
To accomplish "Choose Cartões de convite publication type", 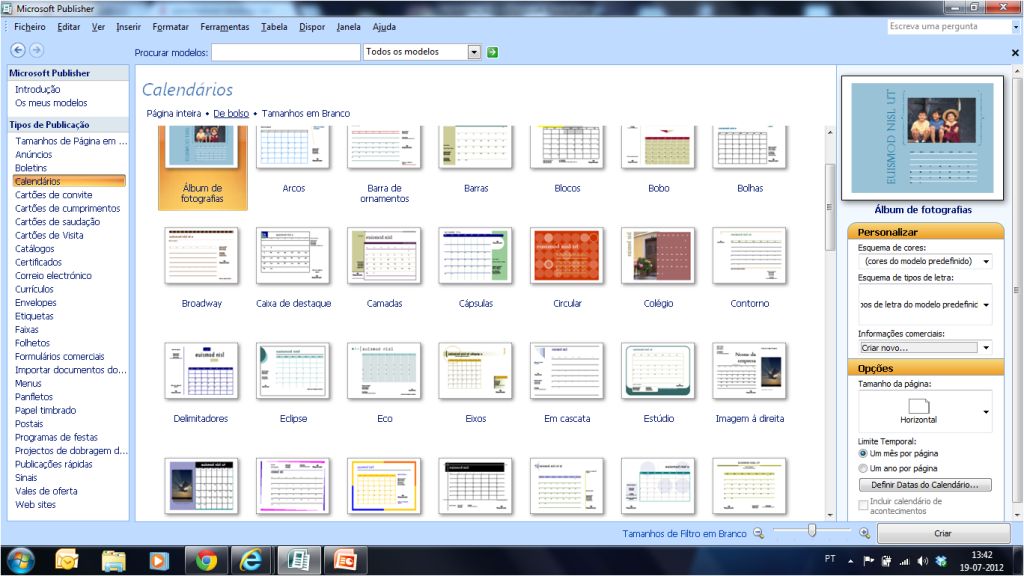I will pos(54,195).
